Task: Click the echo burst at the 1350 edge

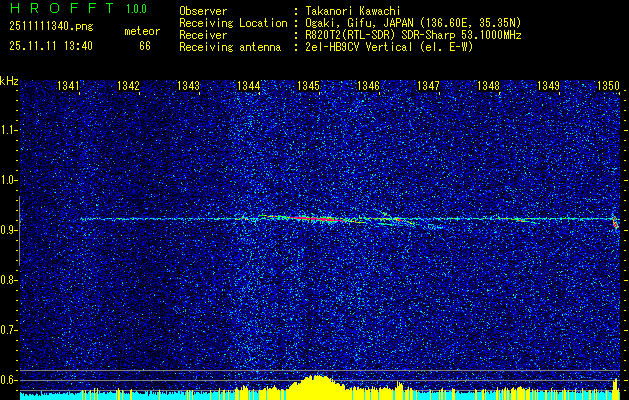Action: (x=616, y=222)
